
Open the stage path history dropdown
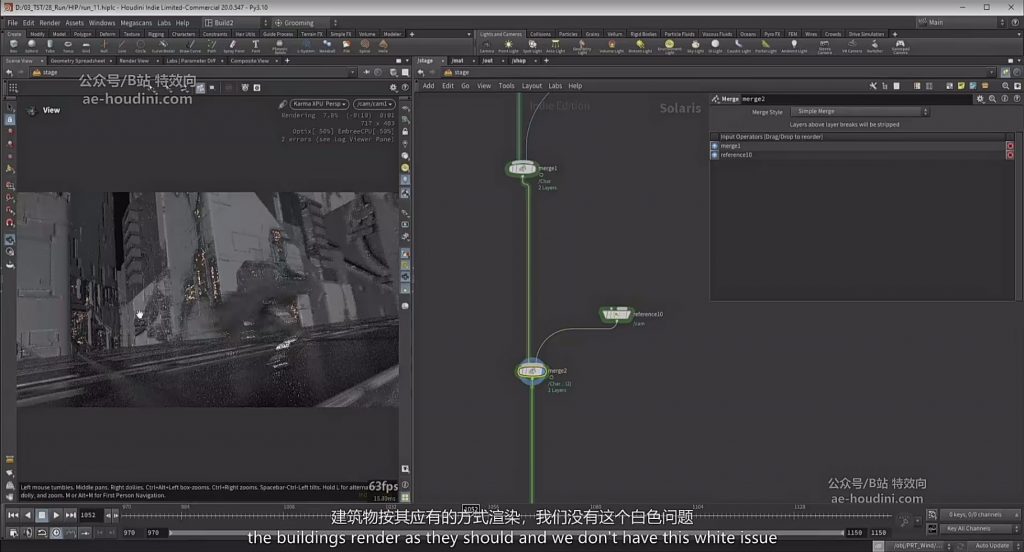353,73
